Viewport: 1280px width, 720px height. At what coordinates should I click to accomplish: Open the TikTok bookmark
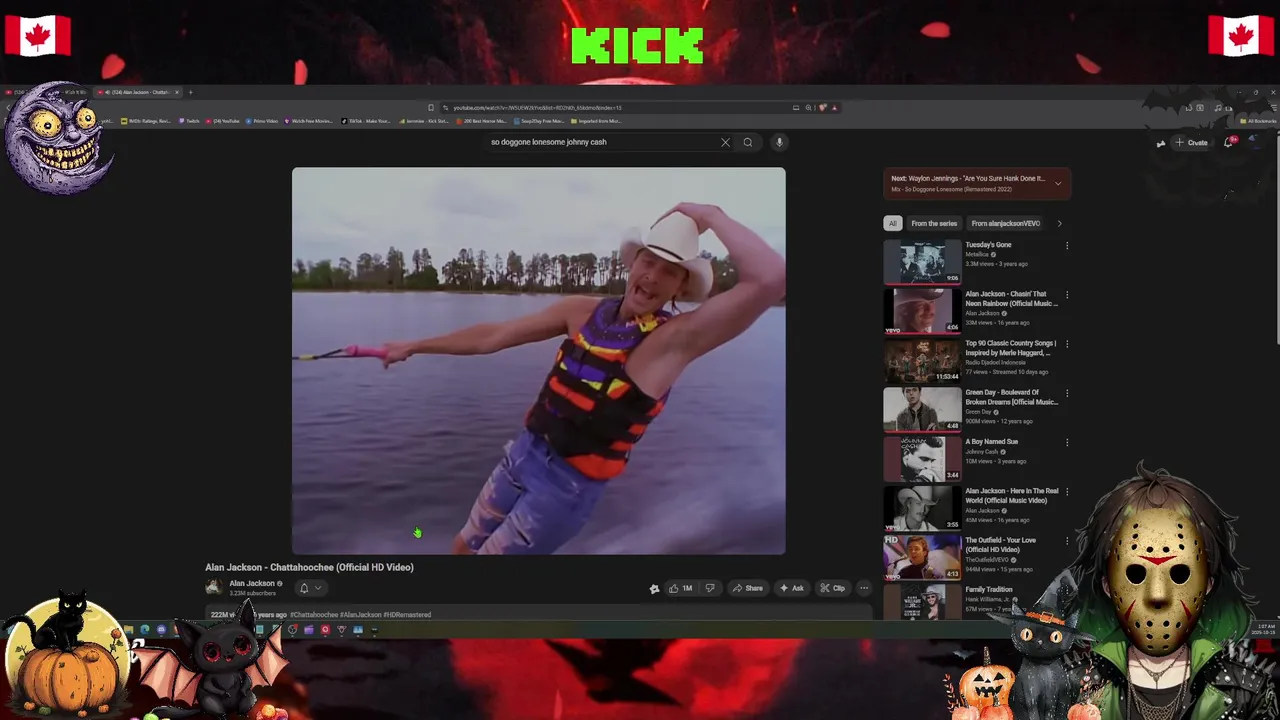[366, 121]
